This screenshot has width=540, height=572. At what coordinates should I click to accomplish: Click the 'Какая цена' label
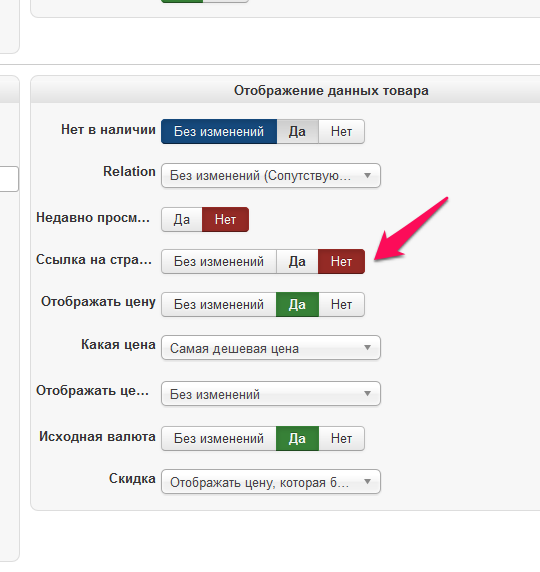[x=118, y=344]
